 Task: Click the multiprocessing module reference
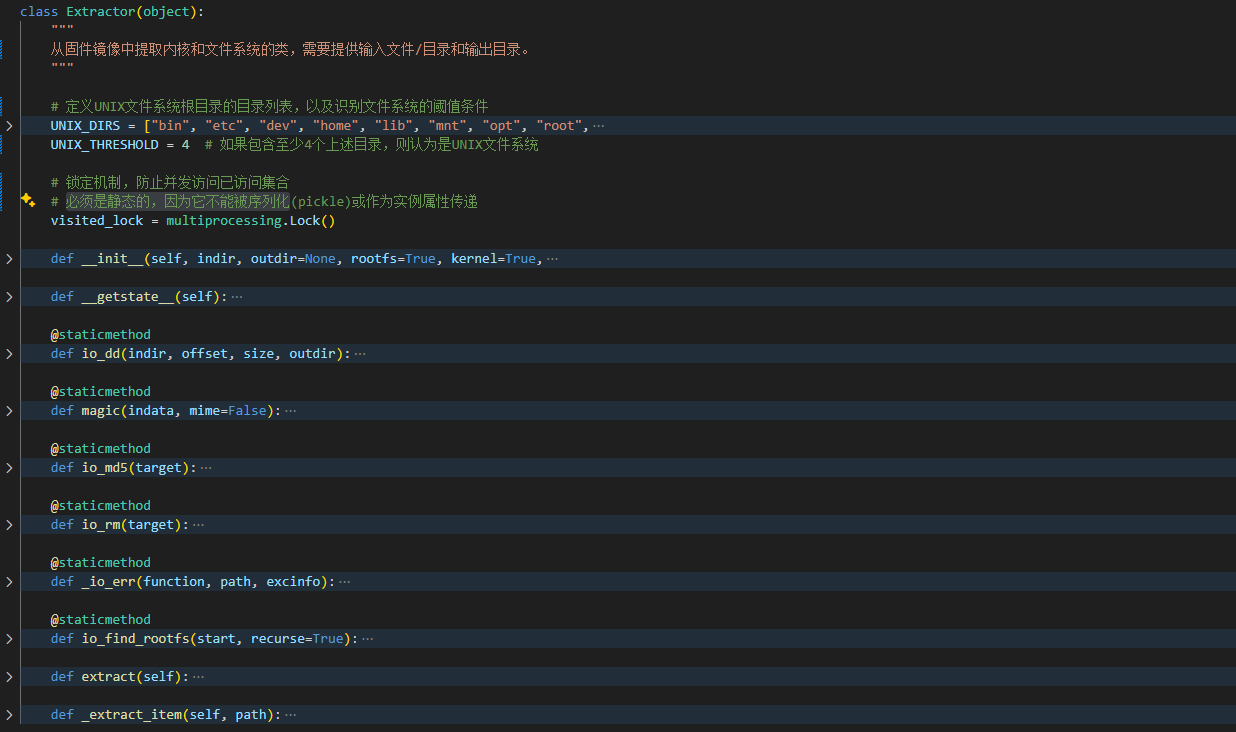[224, 221]
